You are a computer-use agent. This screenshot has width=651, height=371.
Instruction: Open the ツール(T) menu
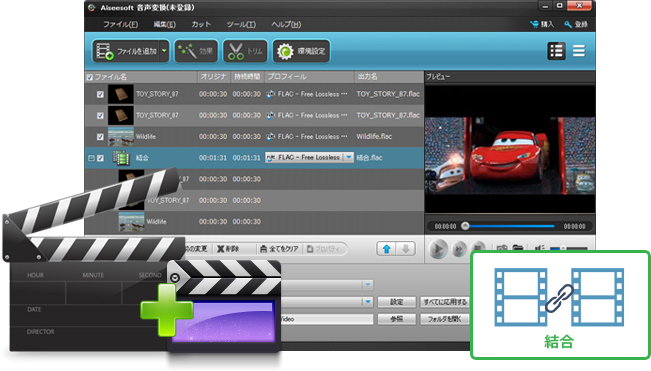pyautogui.click(x=241, y=24)
